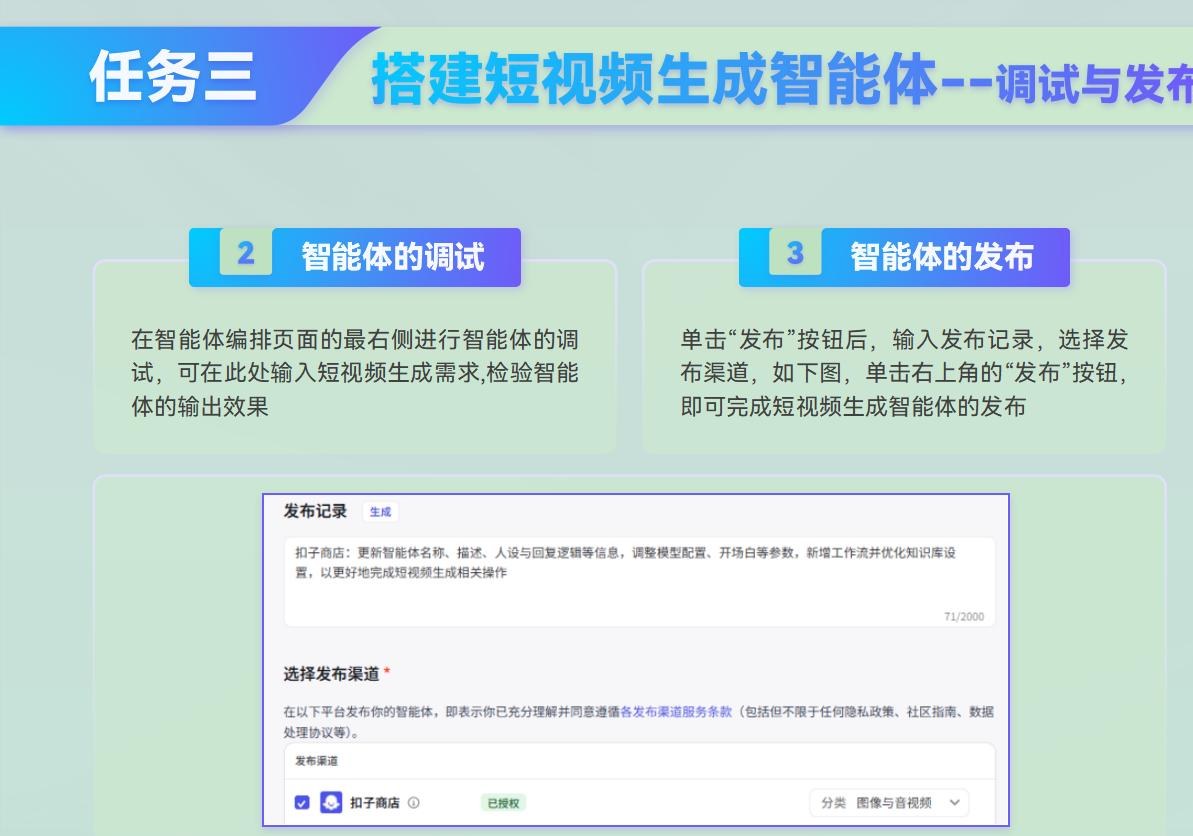Click into the 发布记录 text area

click(639, 582)
